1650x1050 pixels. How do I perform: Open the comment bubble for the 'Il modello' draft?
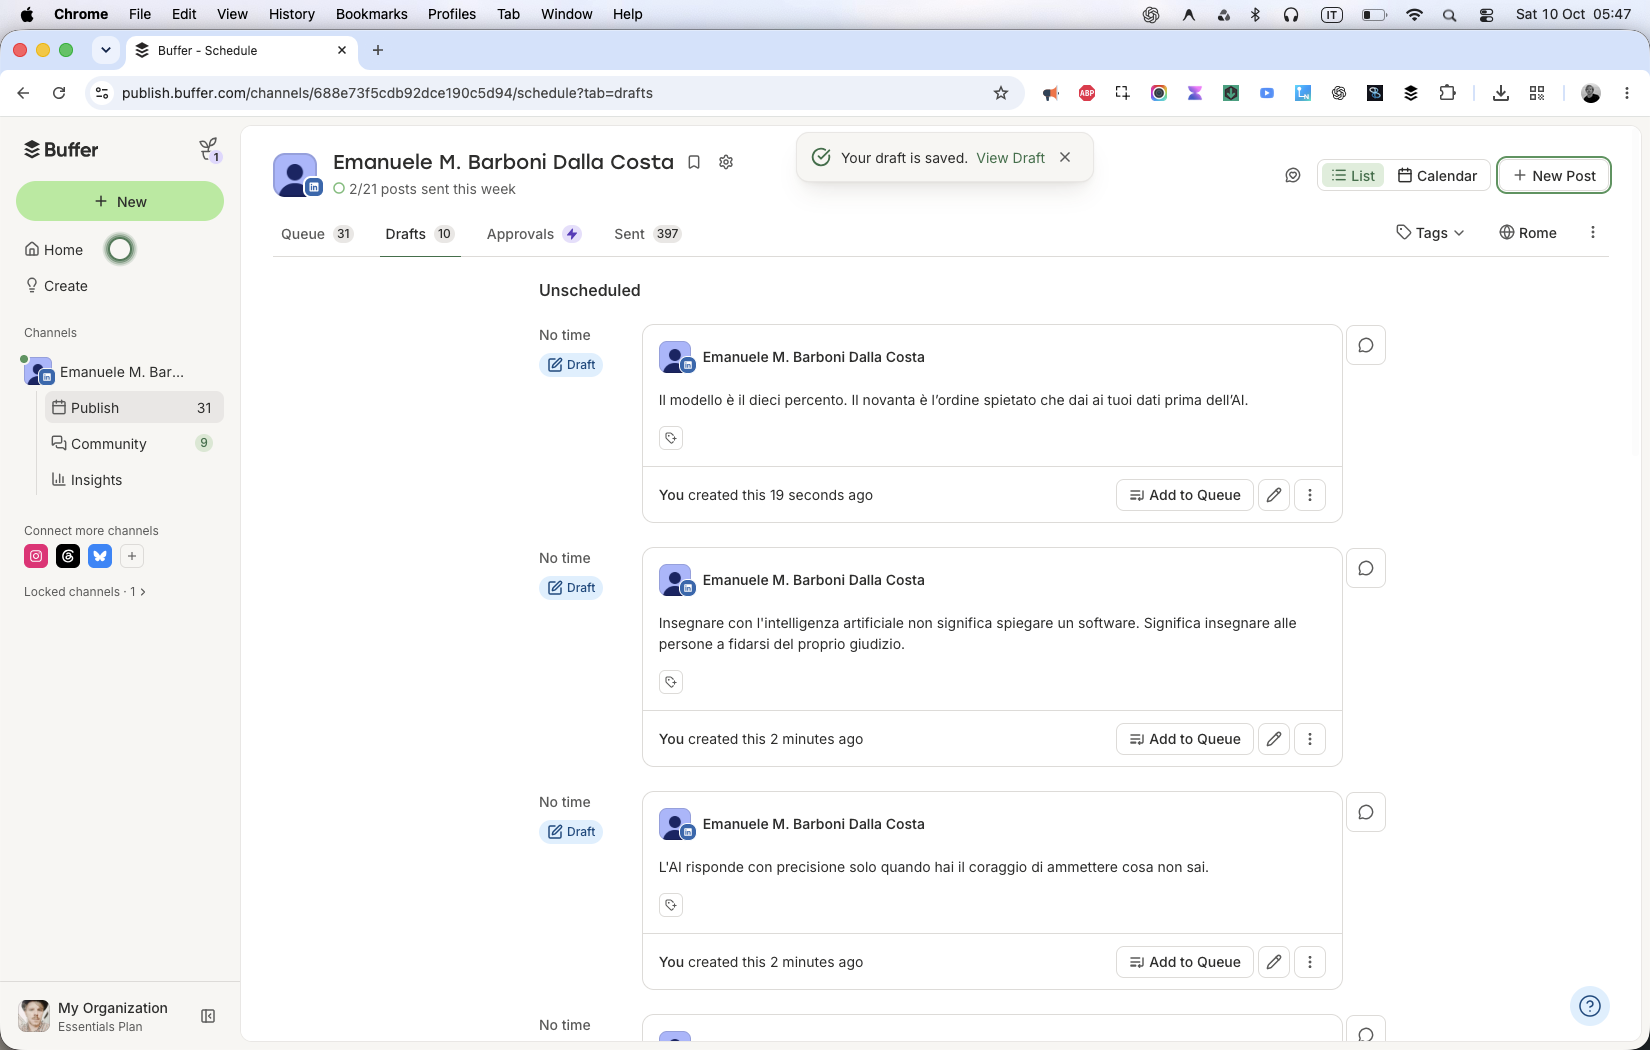pyautogui.click(x=1366, y=345)
